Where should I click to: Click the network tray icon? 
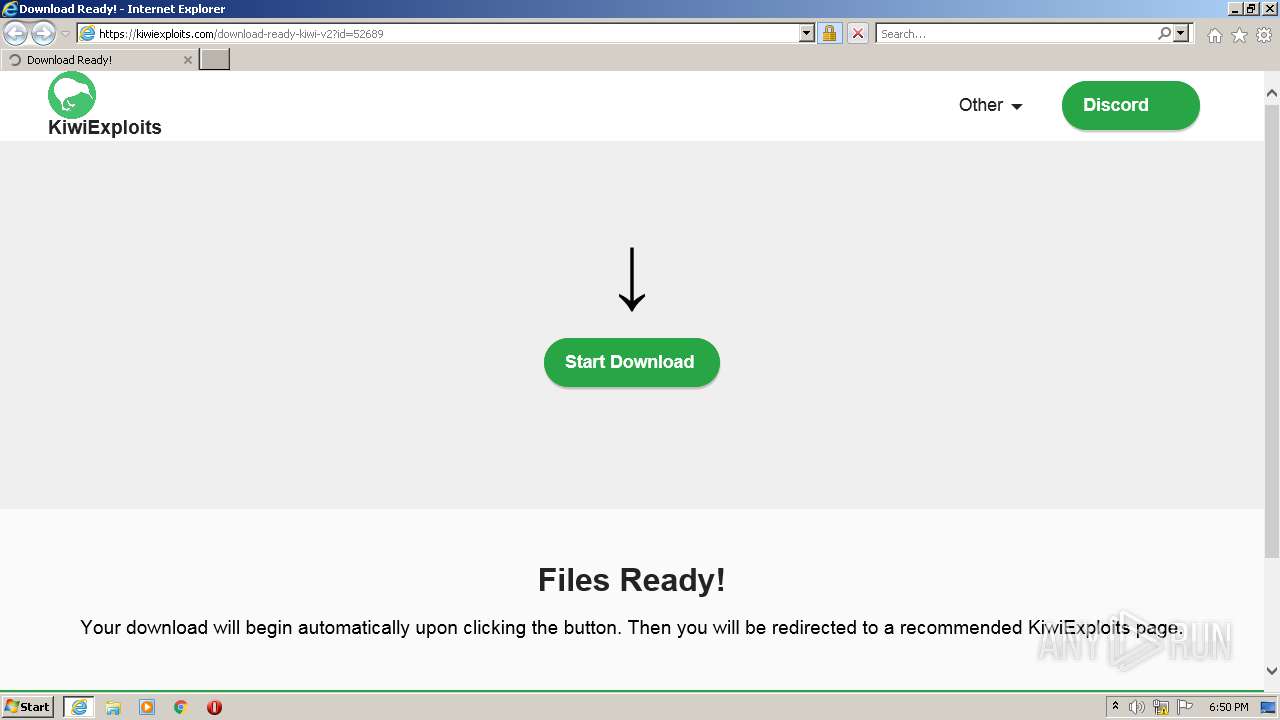[1161, 707]
